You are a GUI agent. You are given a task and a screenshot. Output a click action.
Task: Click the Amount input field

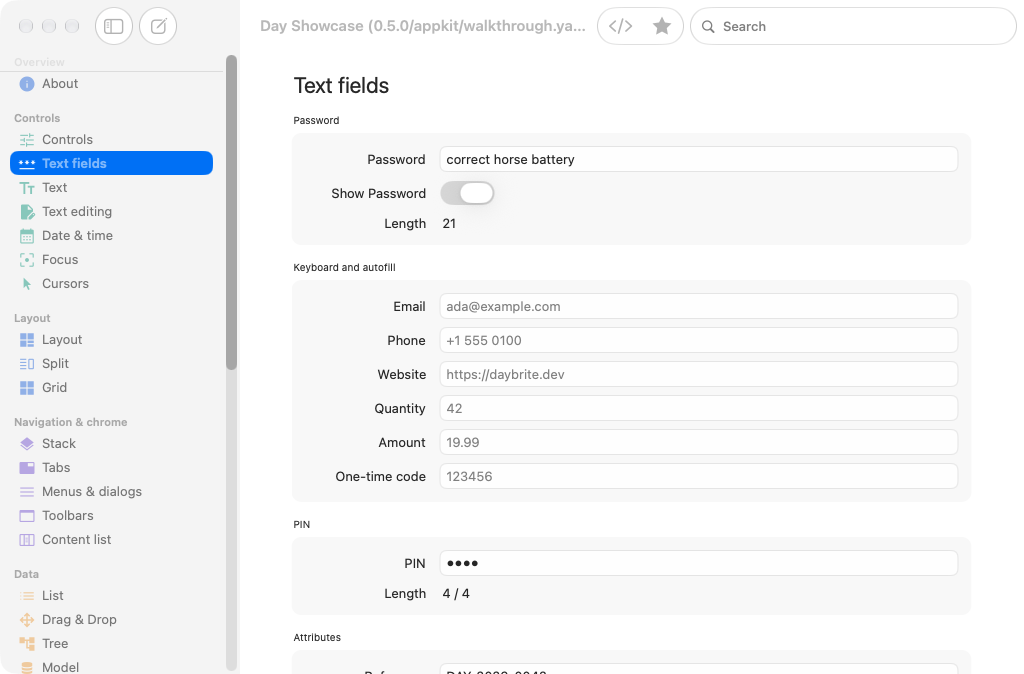(x=699, y=442)
